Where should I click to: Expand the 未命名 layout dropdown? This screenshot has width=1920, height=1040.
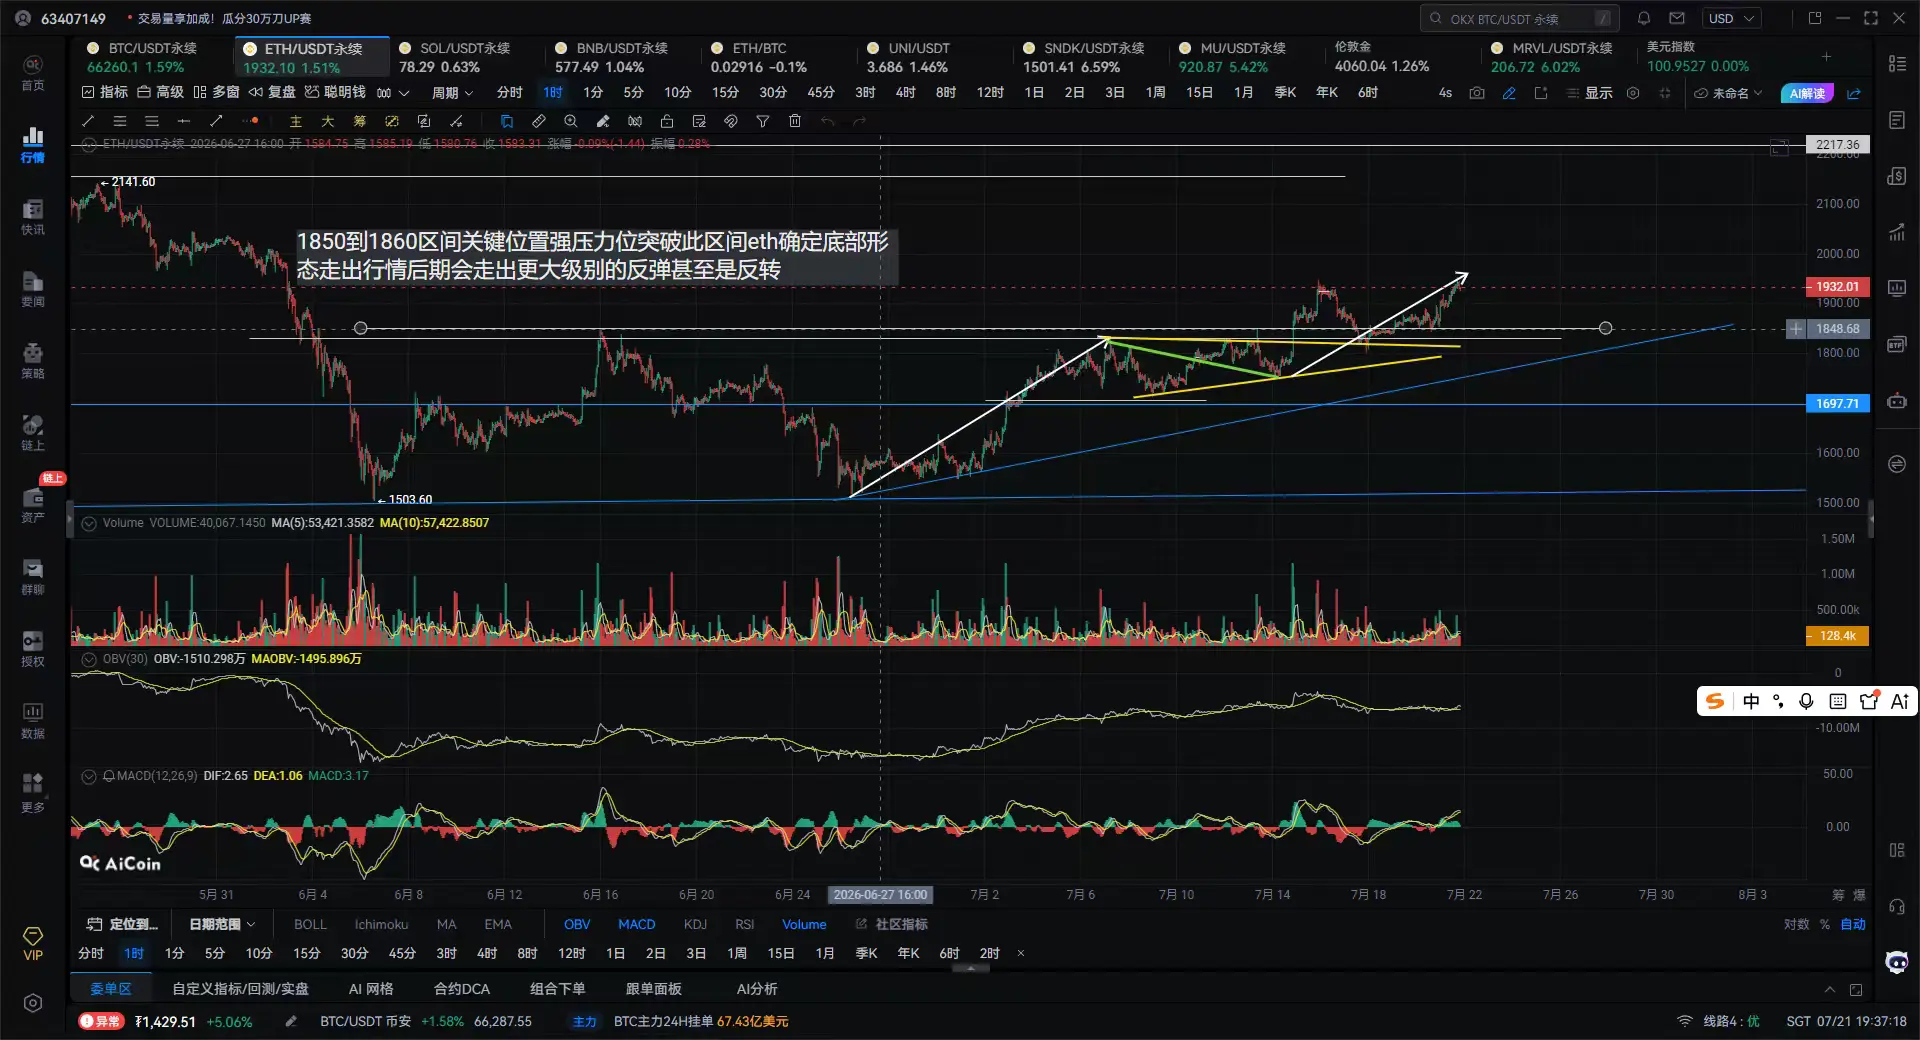(x=1728, y=93)
